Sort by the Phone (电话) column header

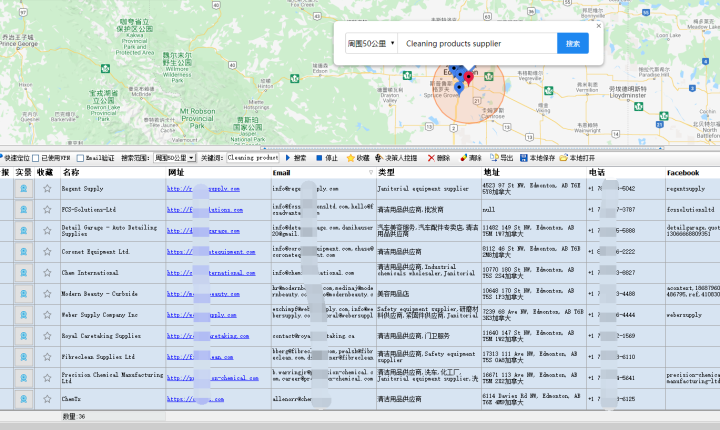[626, 173]
